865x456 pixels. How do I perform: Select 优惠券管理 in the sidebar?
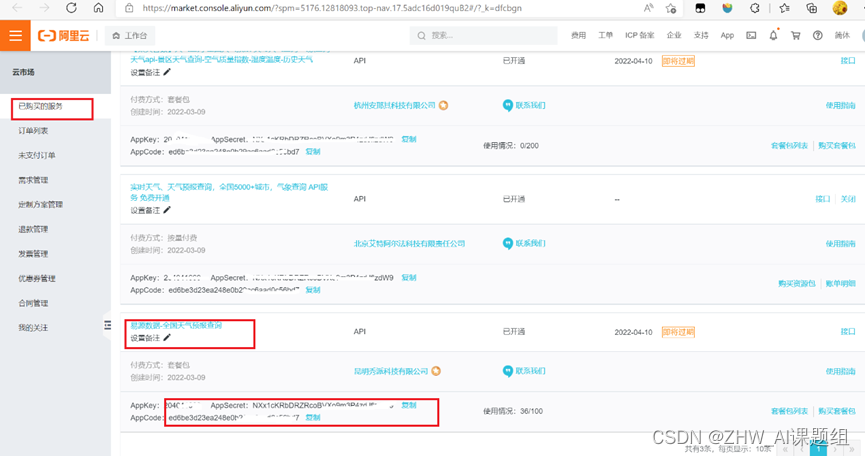click(37, 278)
